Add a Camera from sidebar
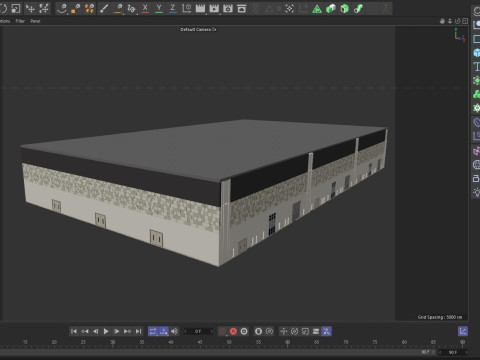Viewport: 480px width, 360px height. [x=477, y=178]
